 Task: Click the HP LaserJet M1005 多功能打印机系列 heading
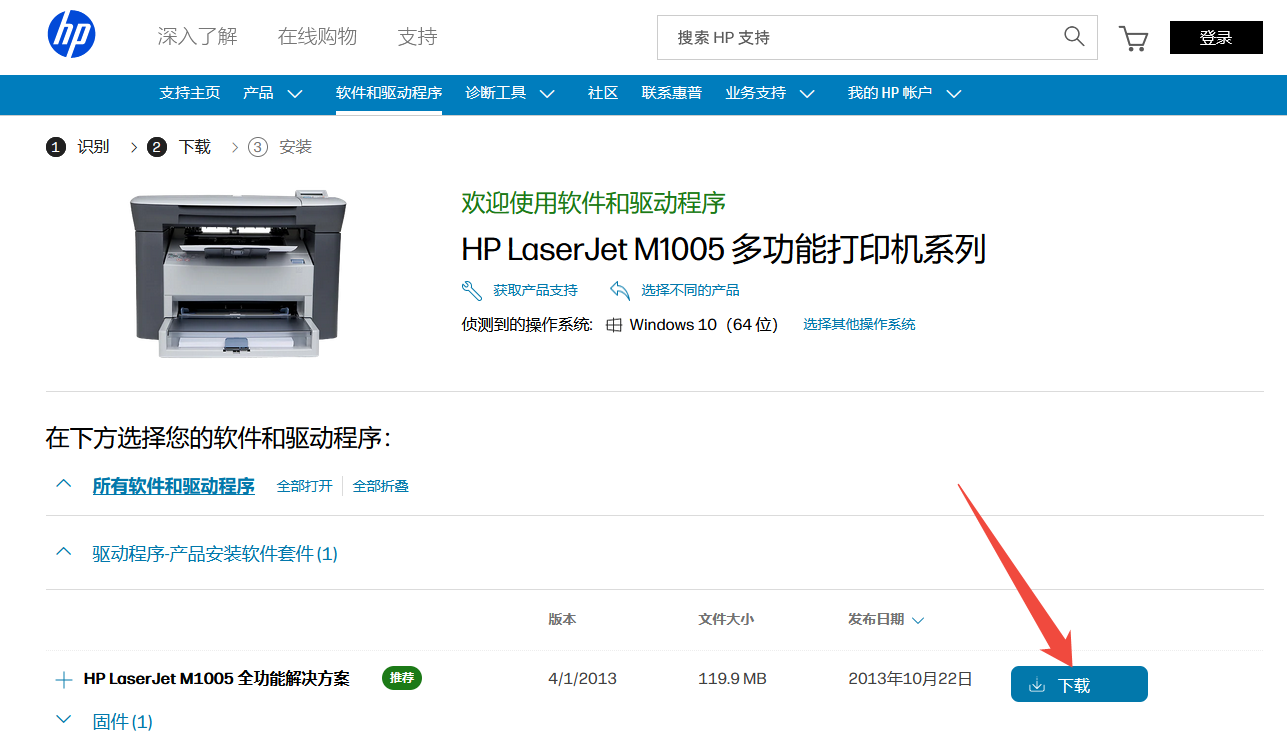[x=724, y=249]
